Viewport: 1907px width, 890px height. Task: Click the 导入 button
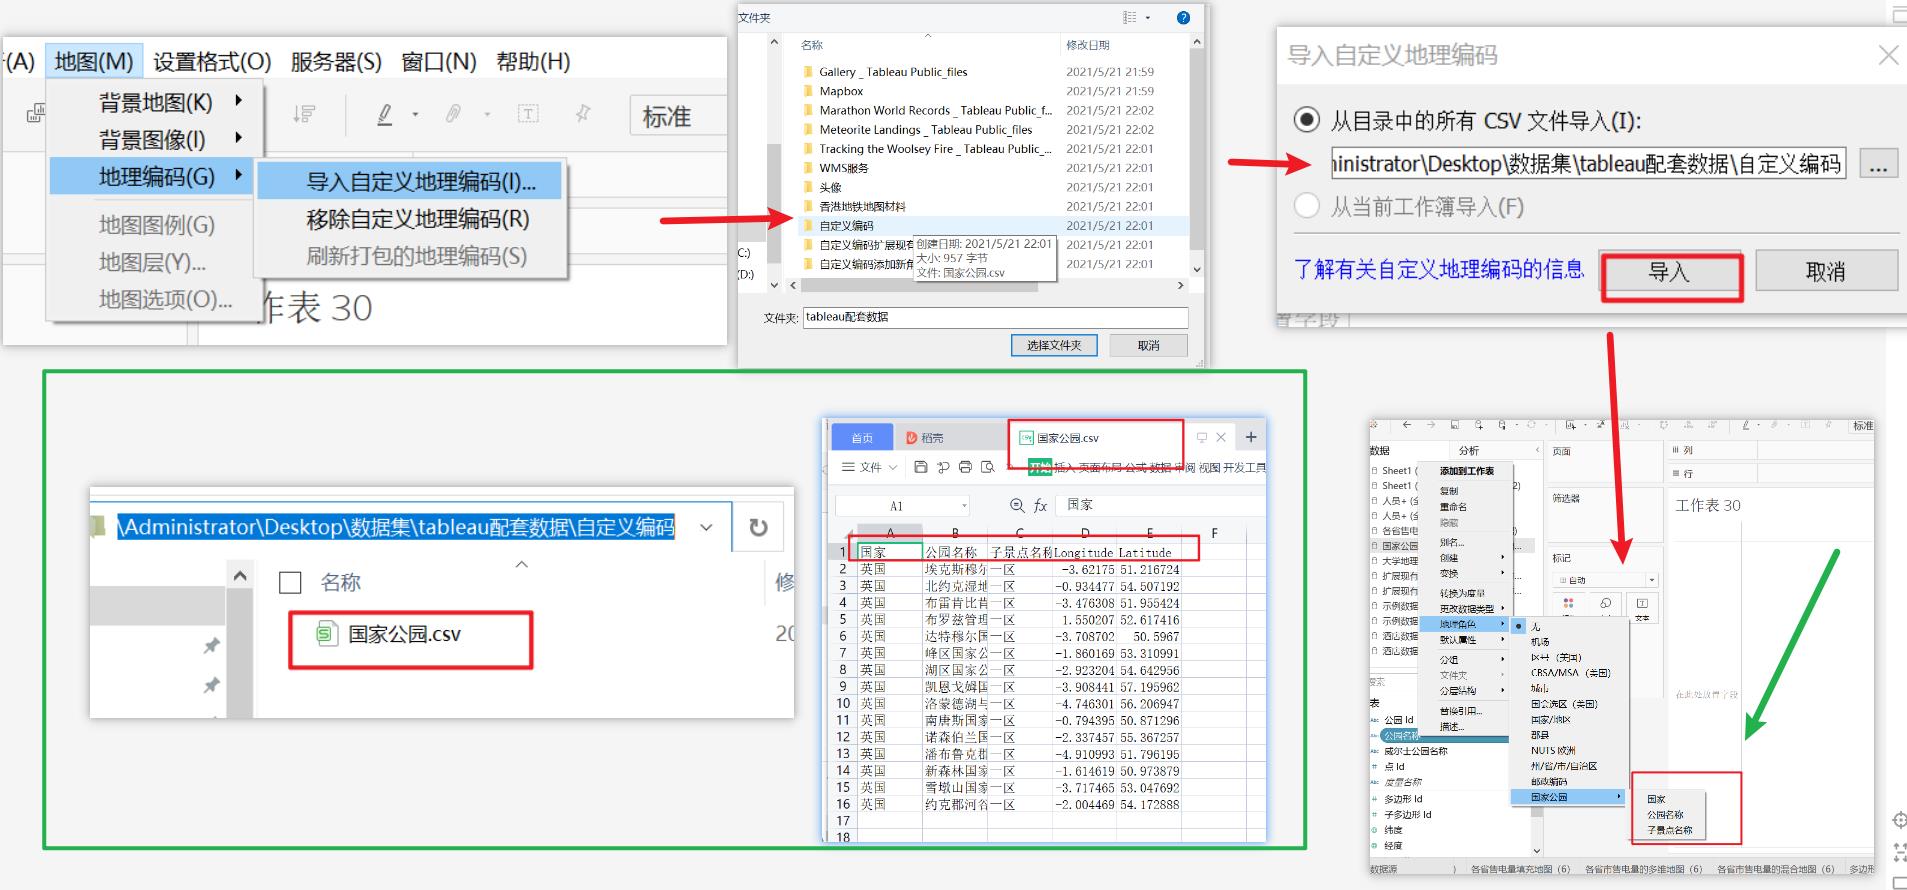click(1669, 272)
